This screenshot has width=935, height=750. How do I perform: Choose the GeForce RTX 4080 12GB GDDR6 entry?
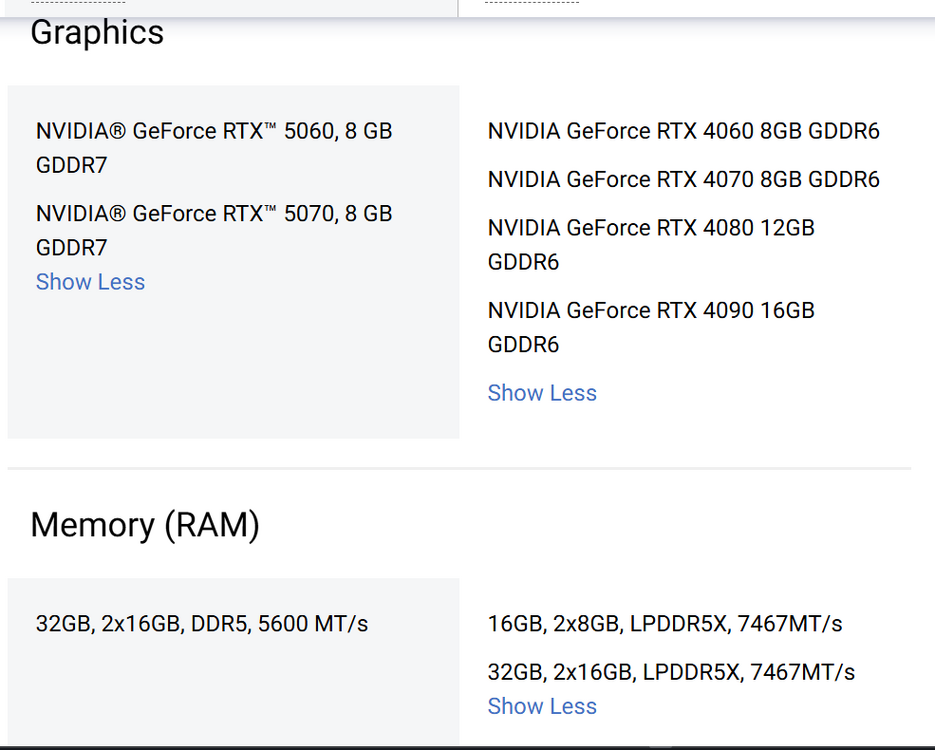click(x=651, y=244)
